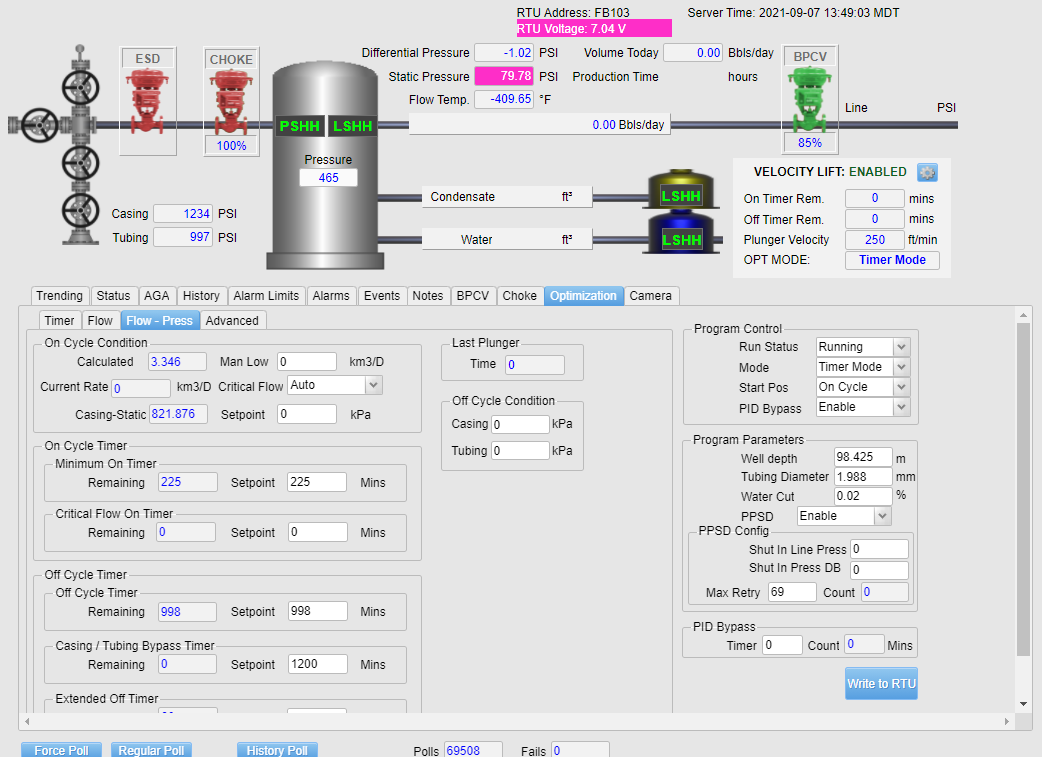
Task: Select the Flow sub-tab
Action: 100,320
